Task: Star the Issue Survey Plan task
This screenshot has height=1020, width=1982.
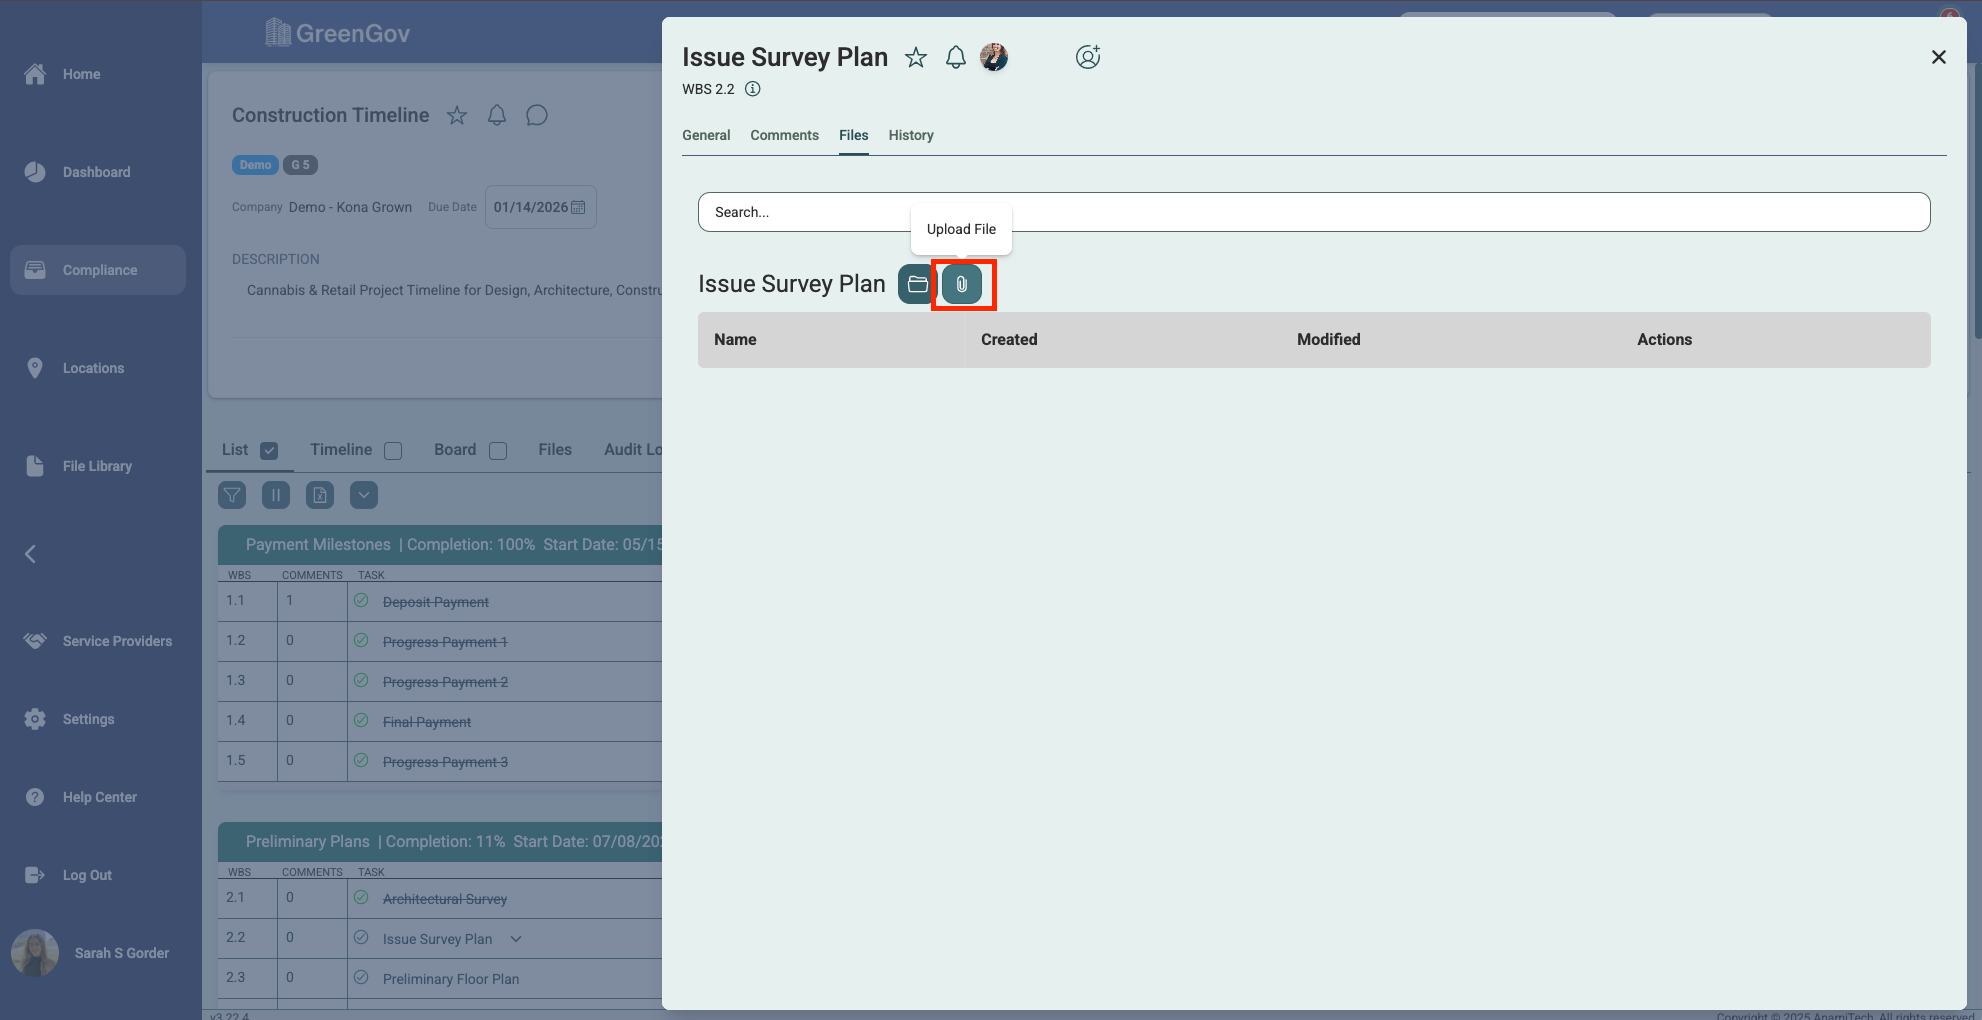Action: tap(916, 58)
